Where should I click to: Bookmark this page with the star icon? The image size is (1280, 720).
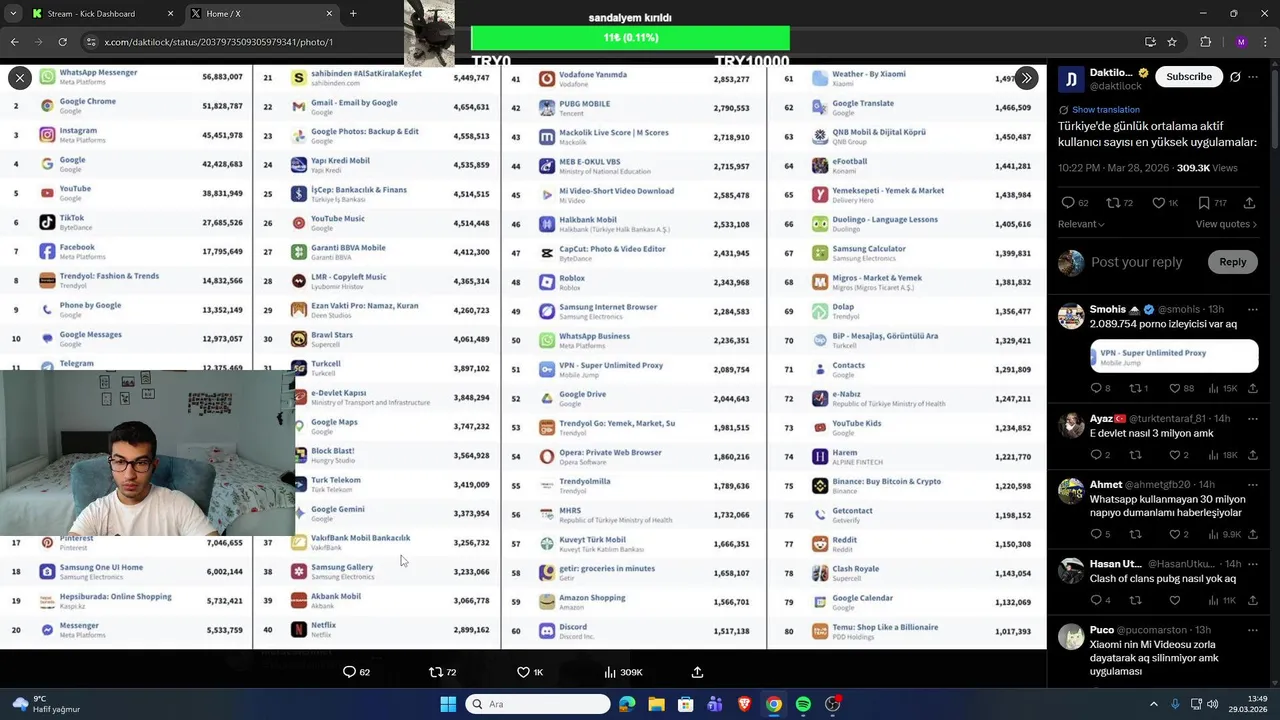coord(1172,42)
